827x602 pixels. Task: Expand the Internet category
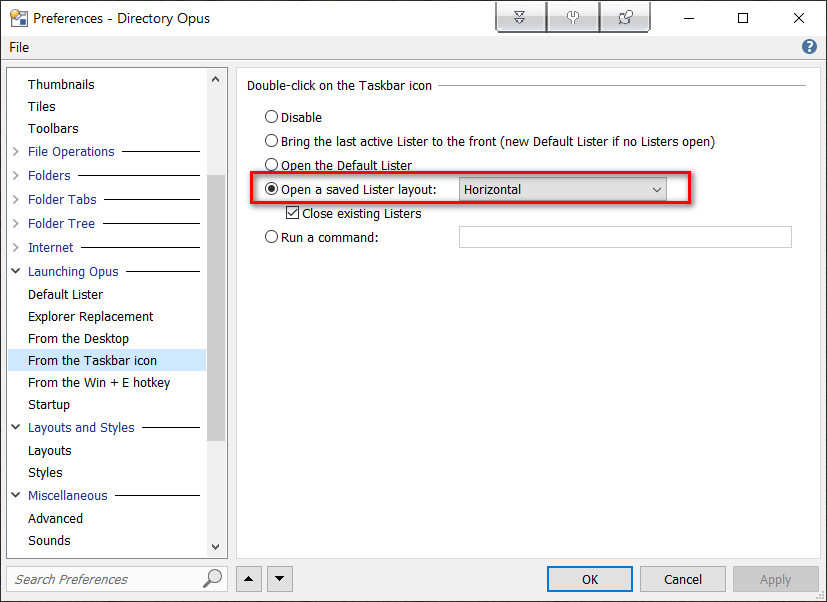click(x=16, y=248)
